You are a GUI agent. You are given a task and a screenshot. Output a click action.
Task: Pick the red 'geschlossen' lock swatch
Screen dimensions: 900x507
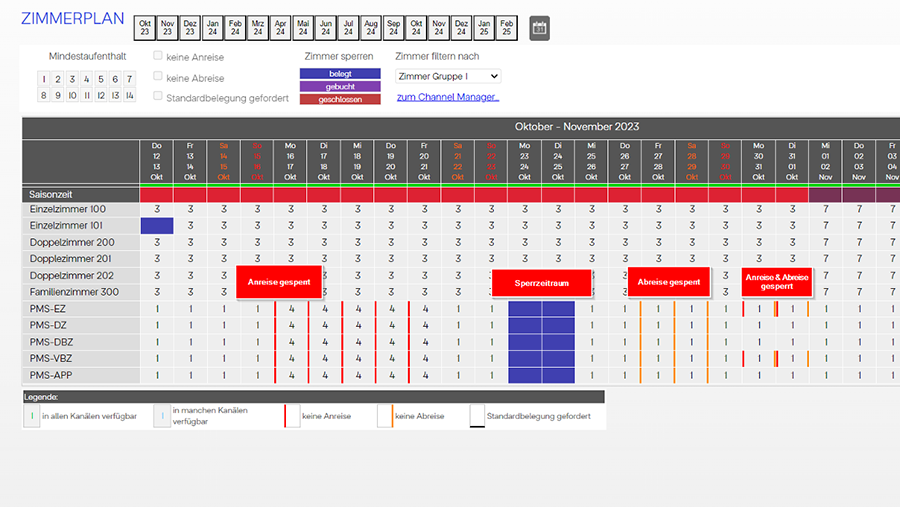[340, 99]
